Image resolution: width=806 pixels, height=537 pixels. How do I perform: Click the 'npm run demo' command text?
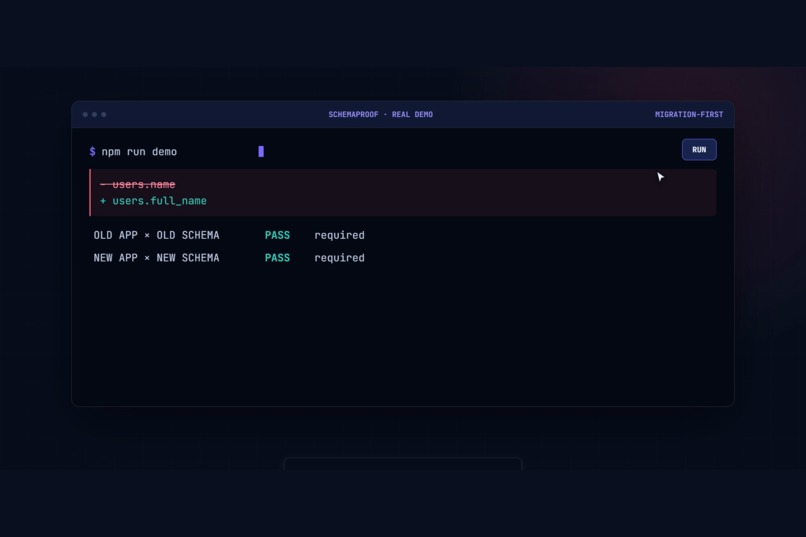click(139, 152)
